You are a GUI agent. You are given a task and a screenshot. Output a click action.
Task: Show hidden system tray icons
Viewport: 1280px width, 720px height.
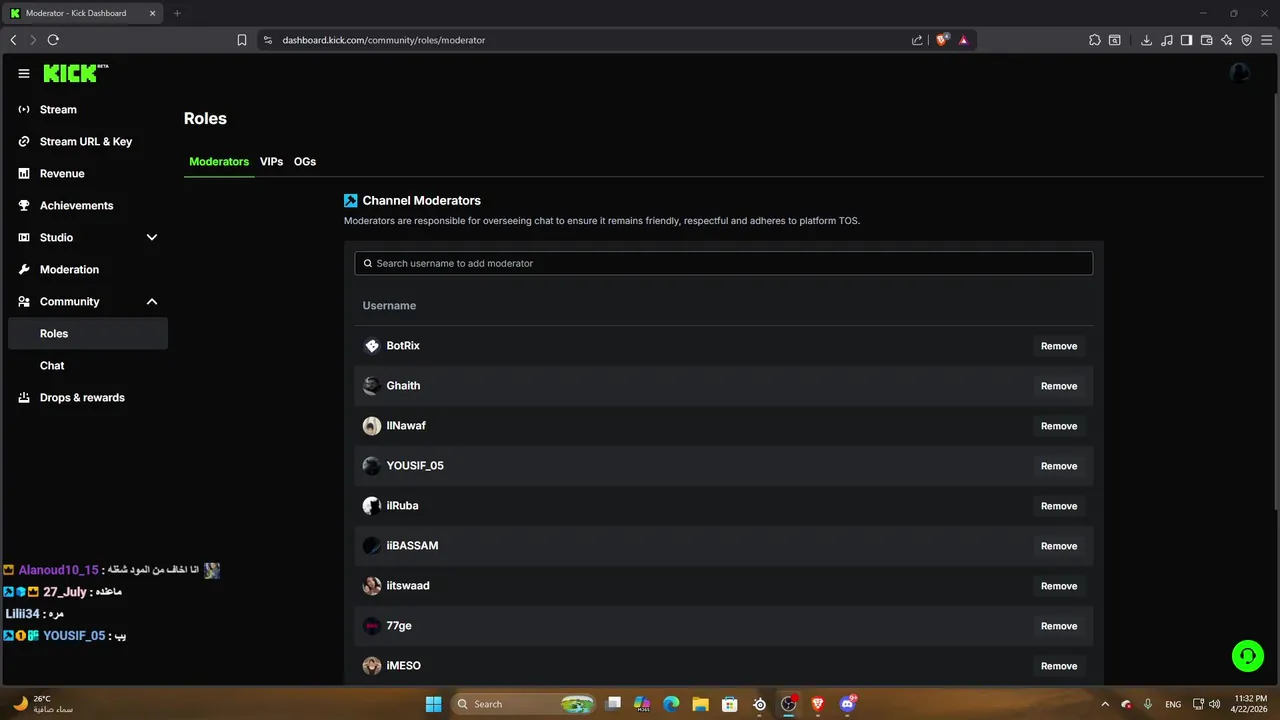click(x=1105, y=704)
